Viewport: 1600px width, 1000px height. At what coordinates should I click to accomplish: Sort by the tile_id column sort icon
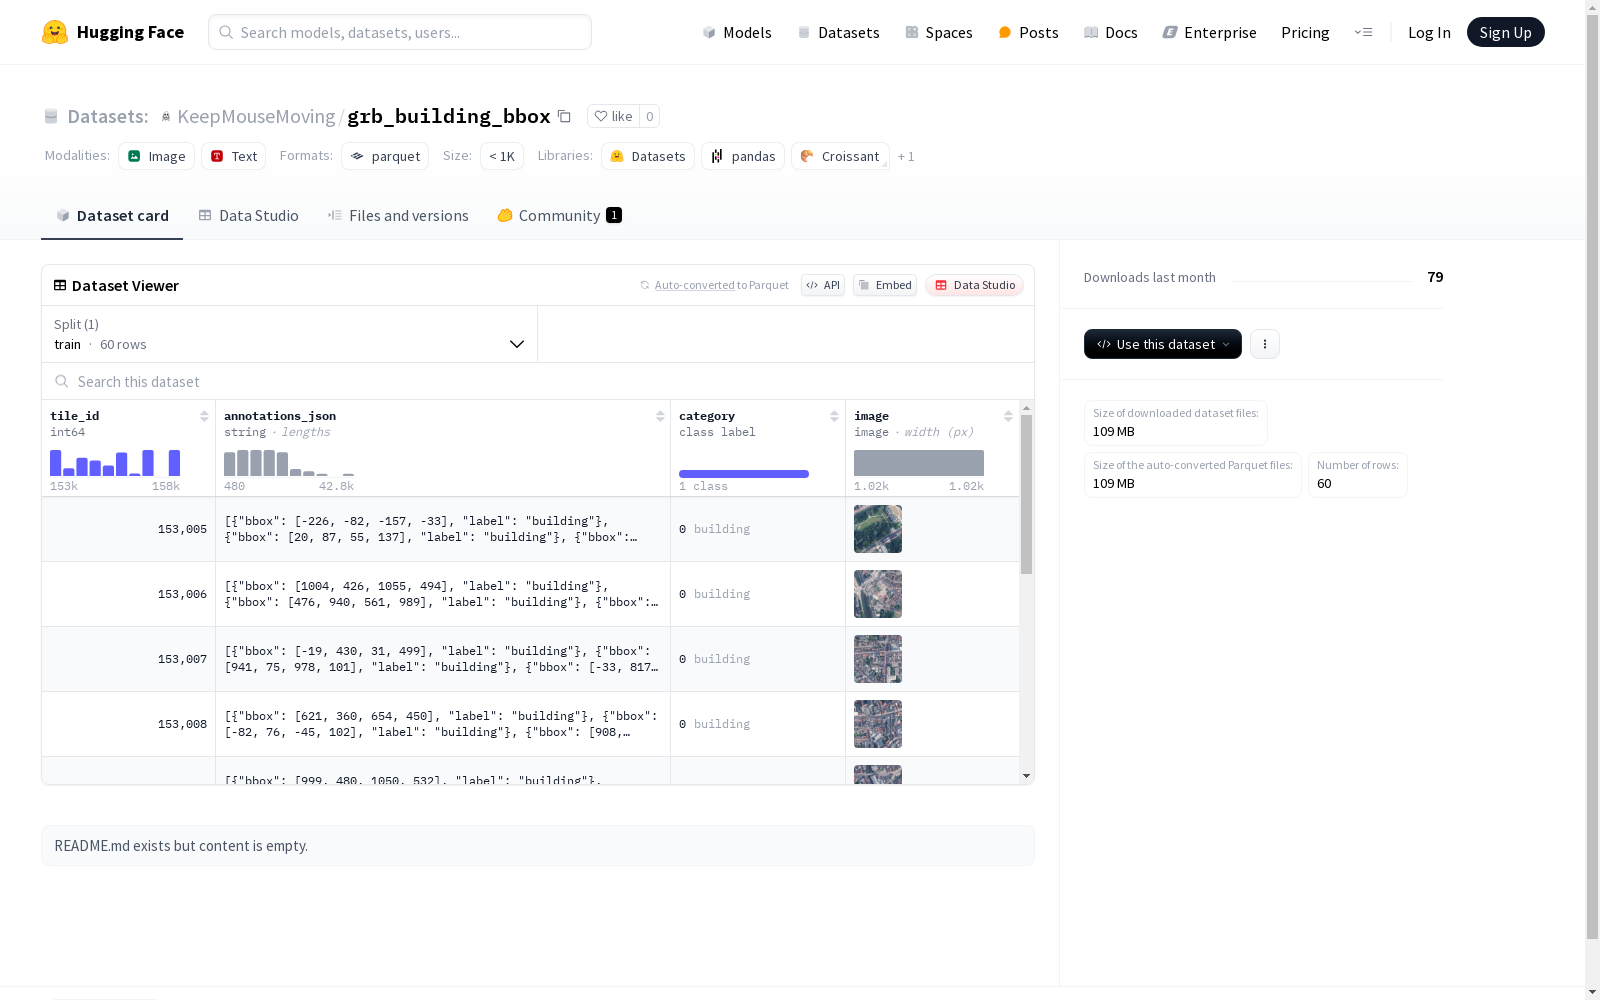click(204, 416)
